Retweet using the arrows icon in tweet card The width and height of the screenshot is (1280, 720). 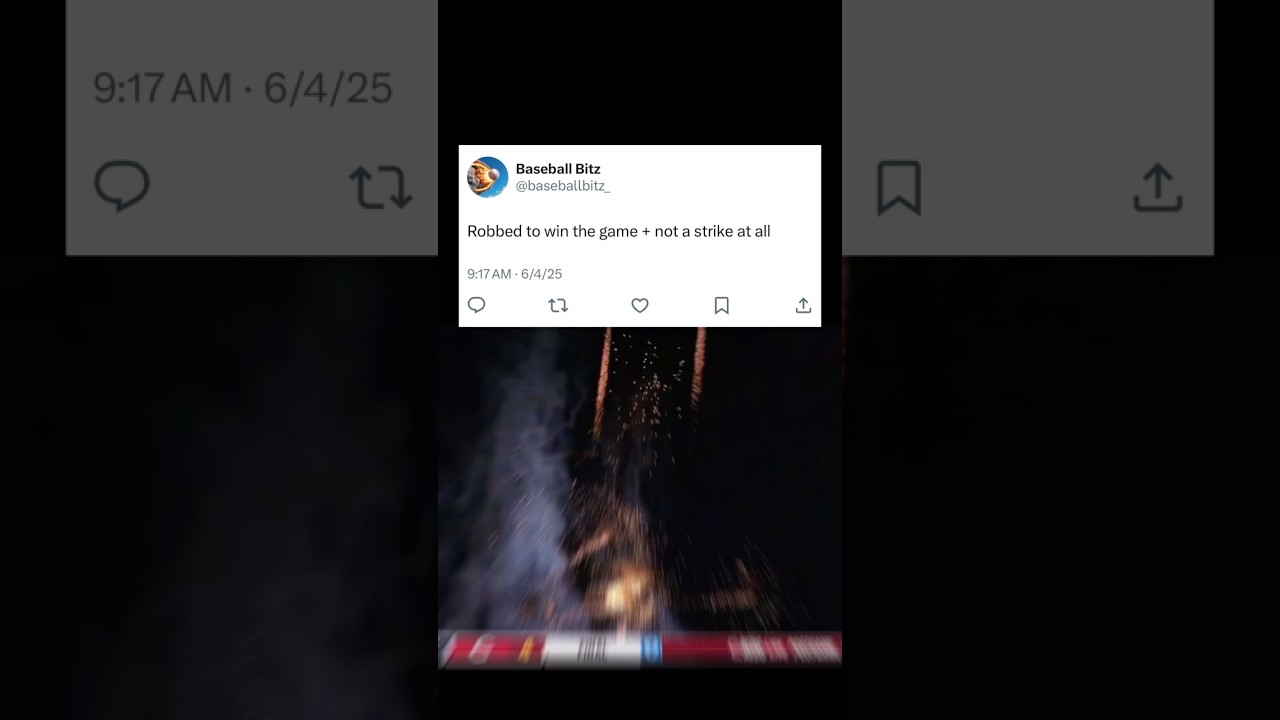(x=558, y=305)
